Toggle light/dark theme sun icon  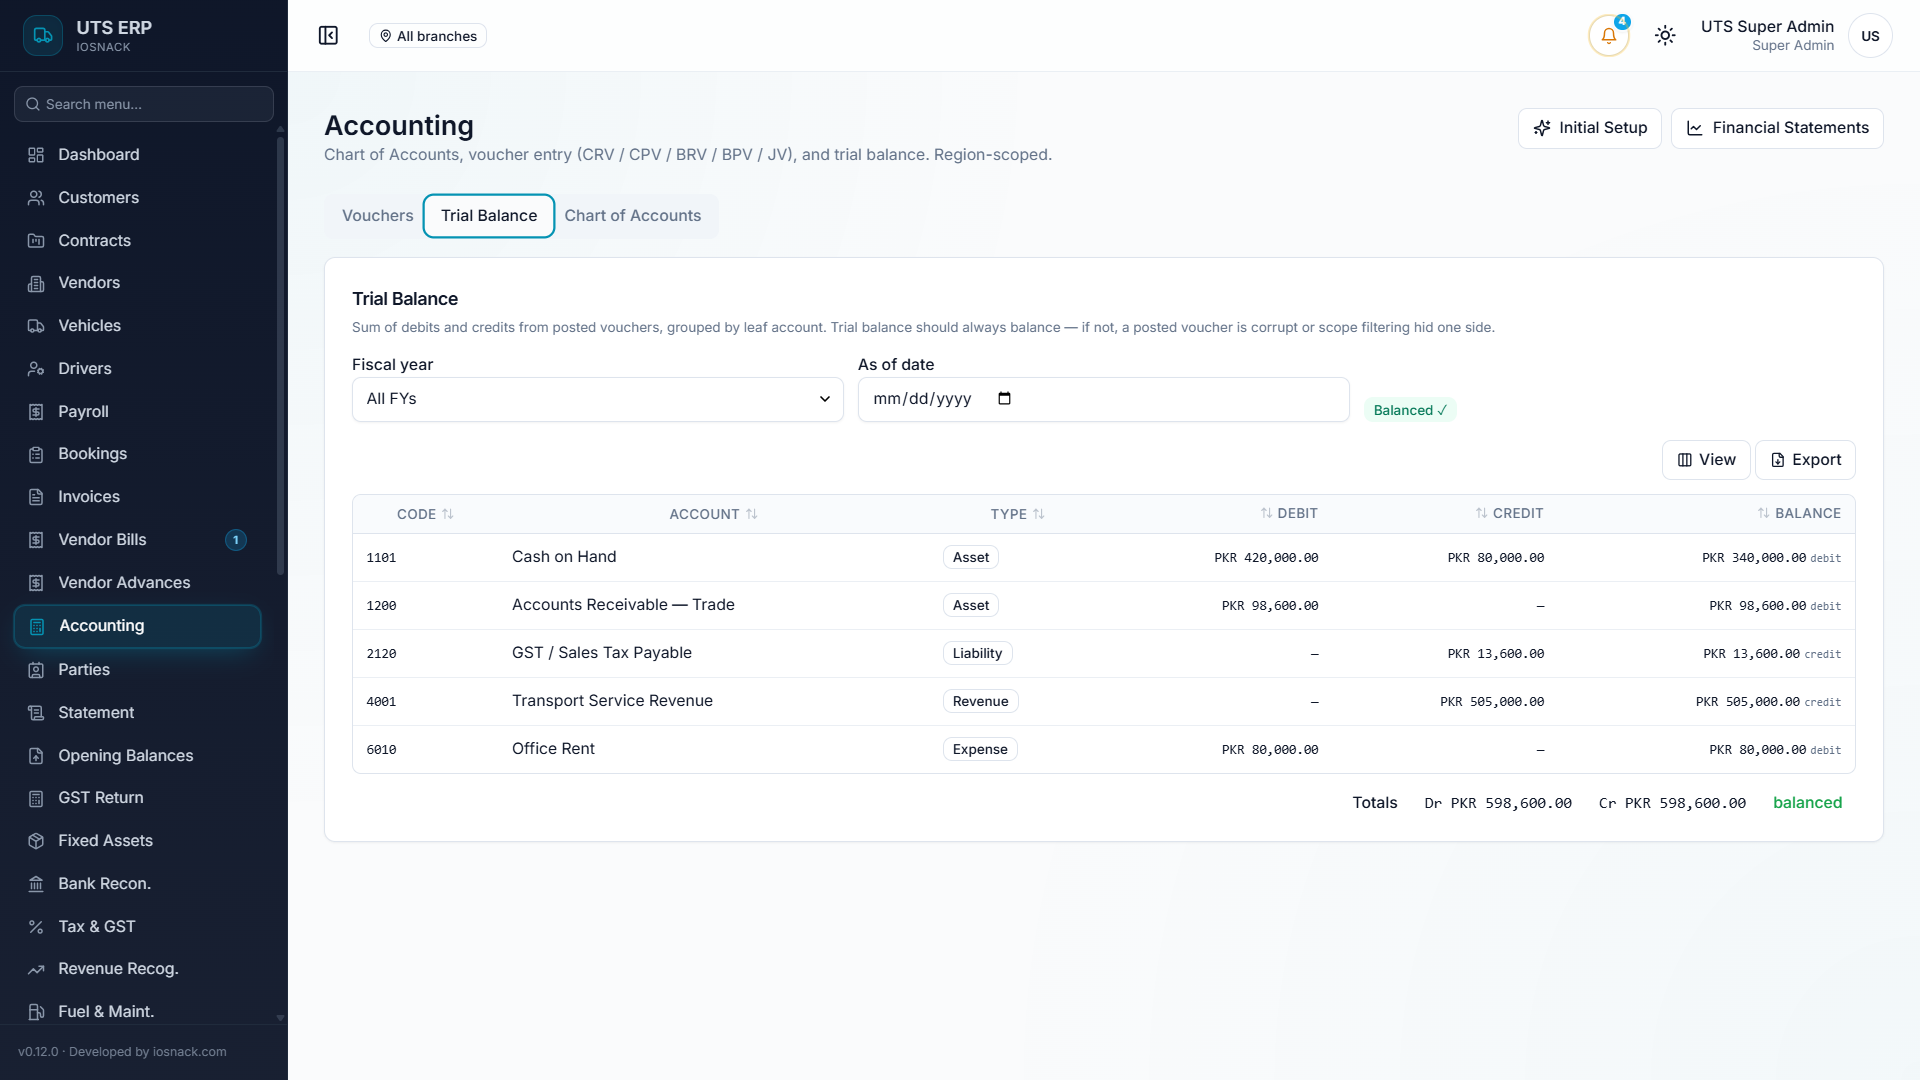(1665, 36)
